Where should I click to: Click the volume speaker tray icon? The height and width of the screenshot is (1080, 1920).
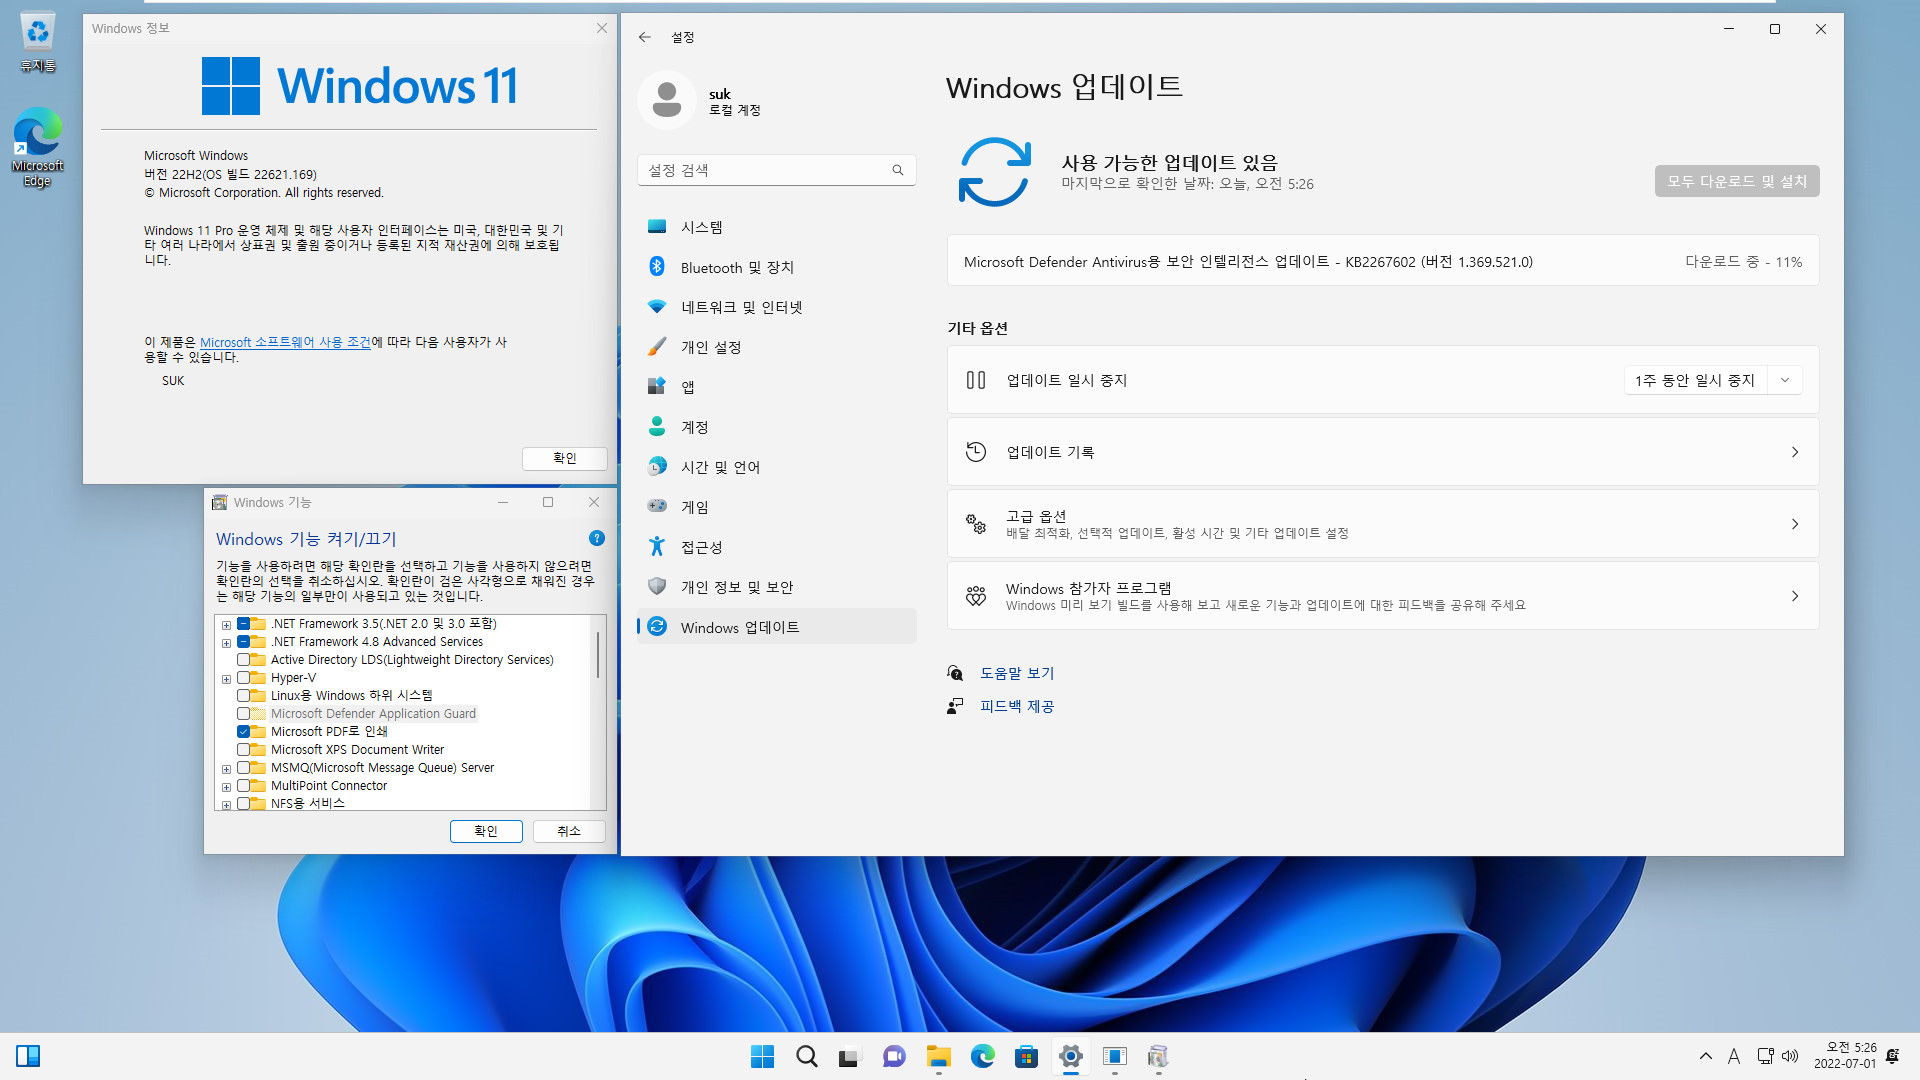coord(1790,1056)
